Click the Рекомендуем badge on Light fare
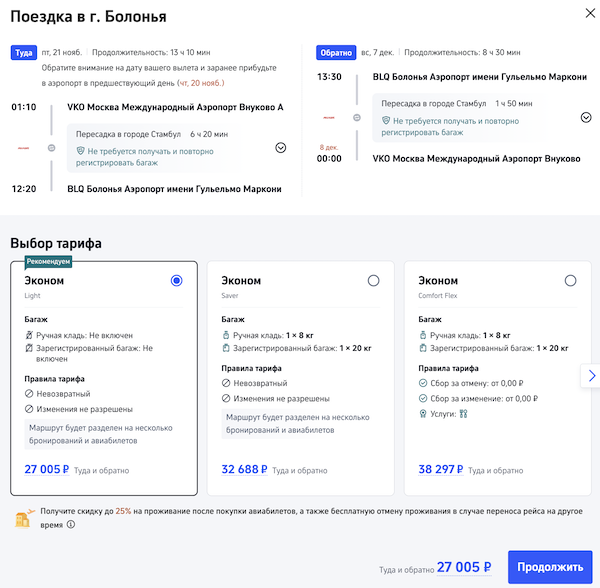This screenshot has width=600, height=588. (x=50, y=262)
